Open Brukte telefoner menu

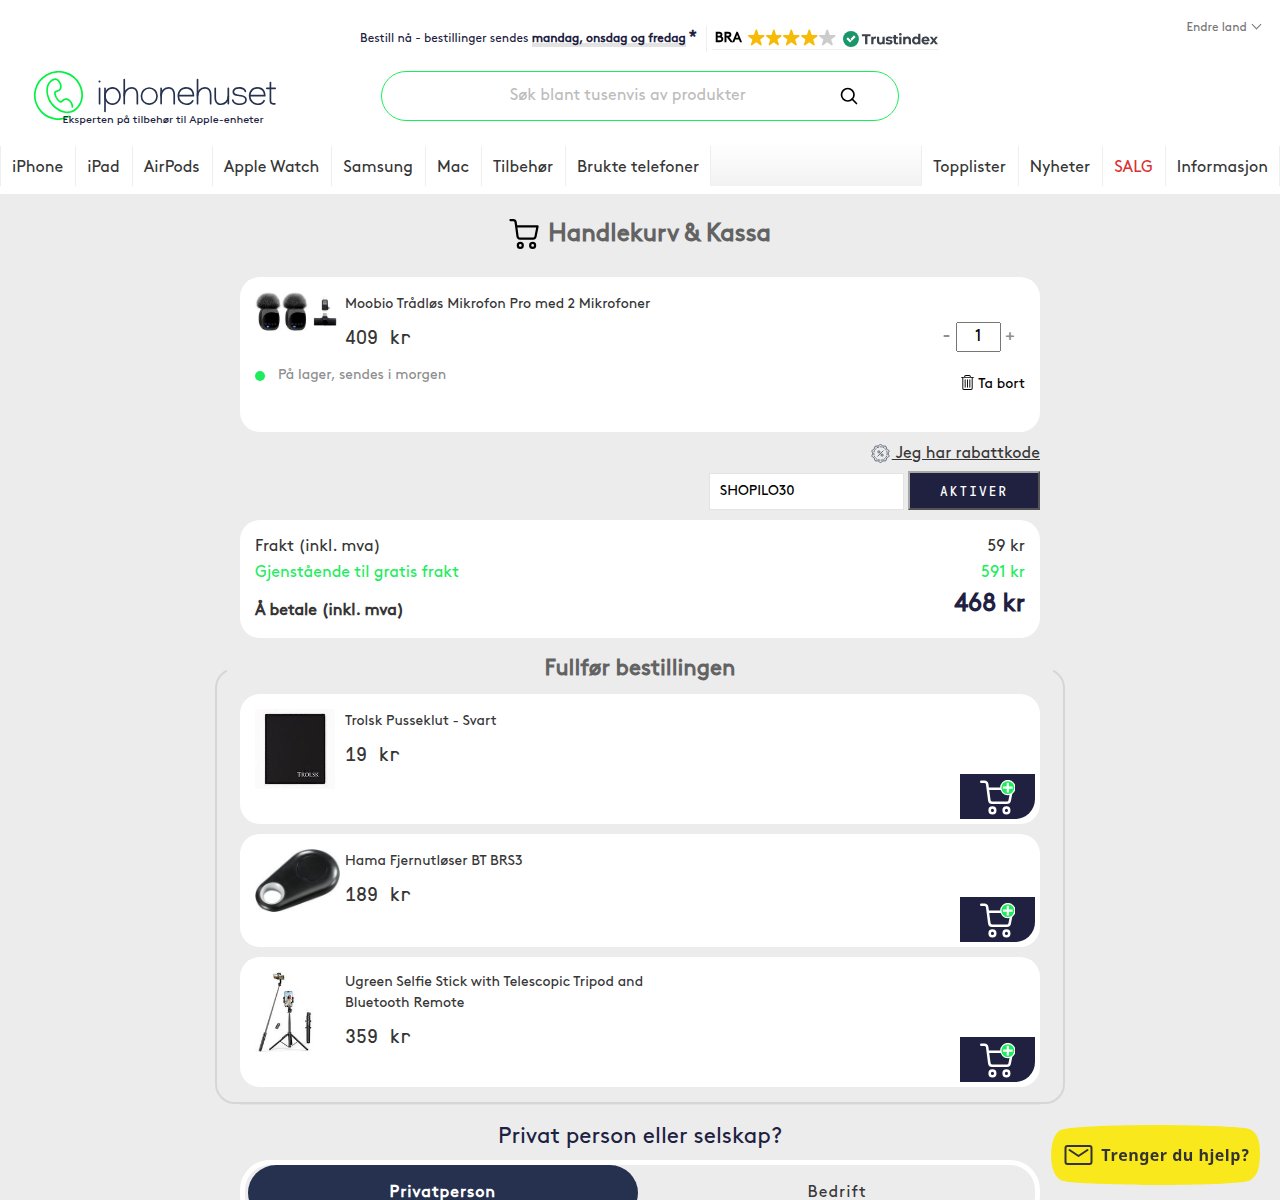pos(638,166)
